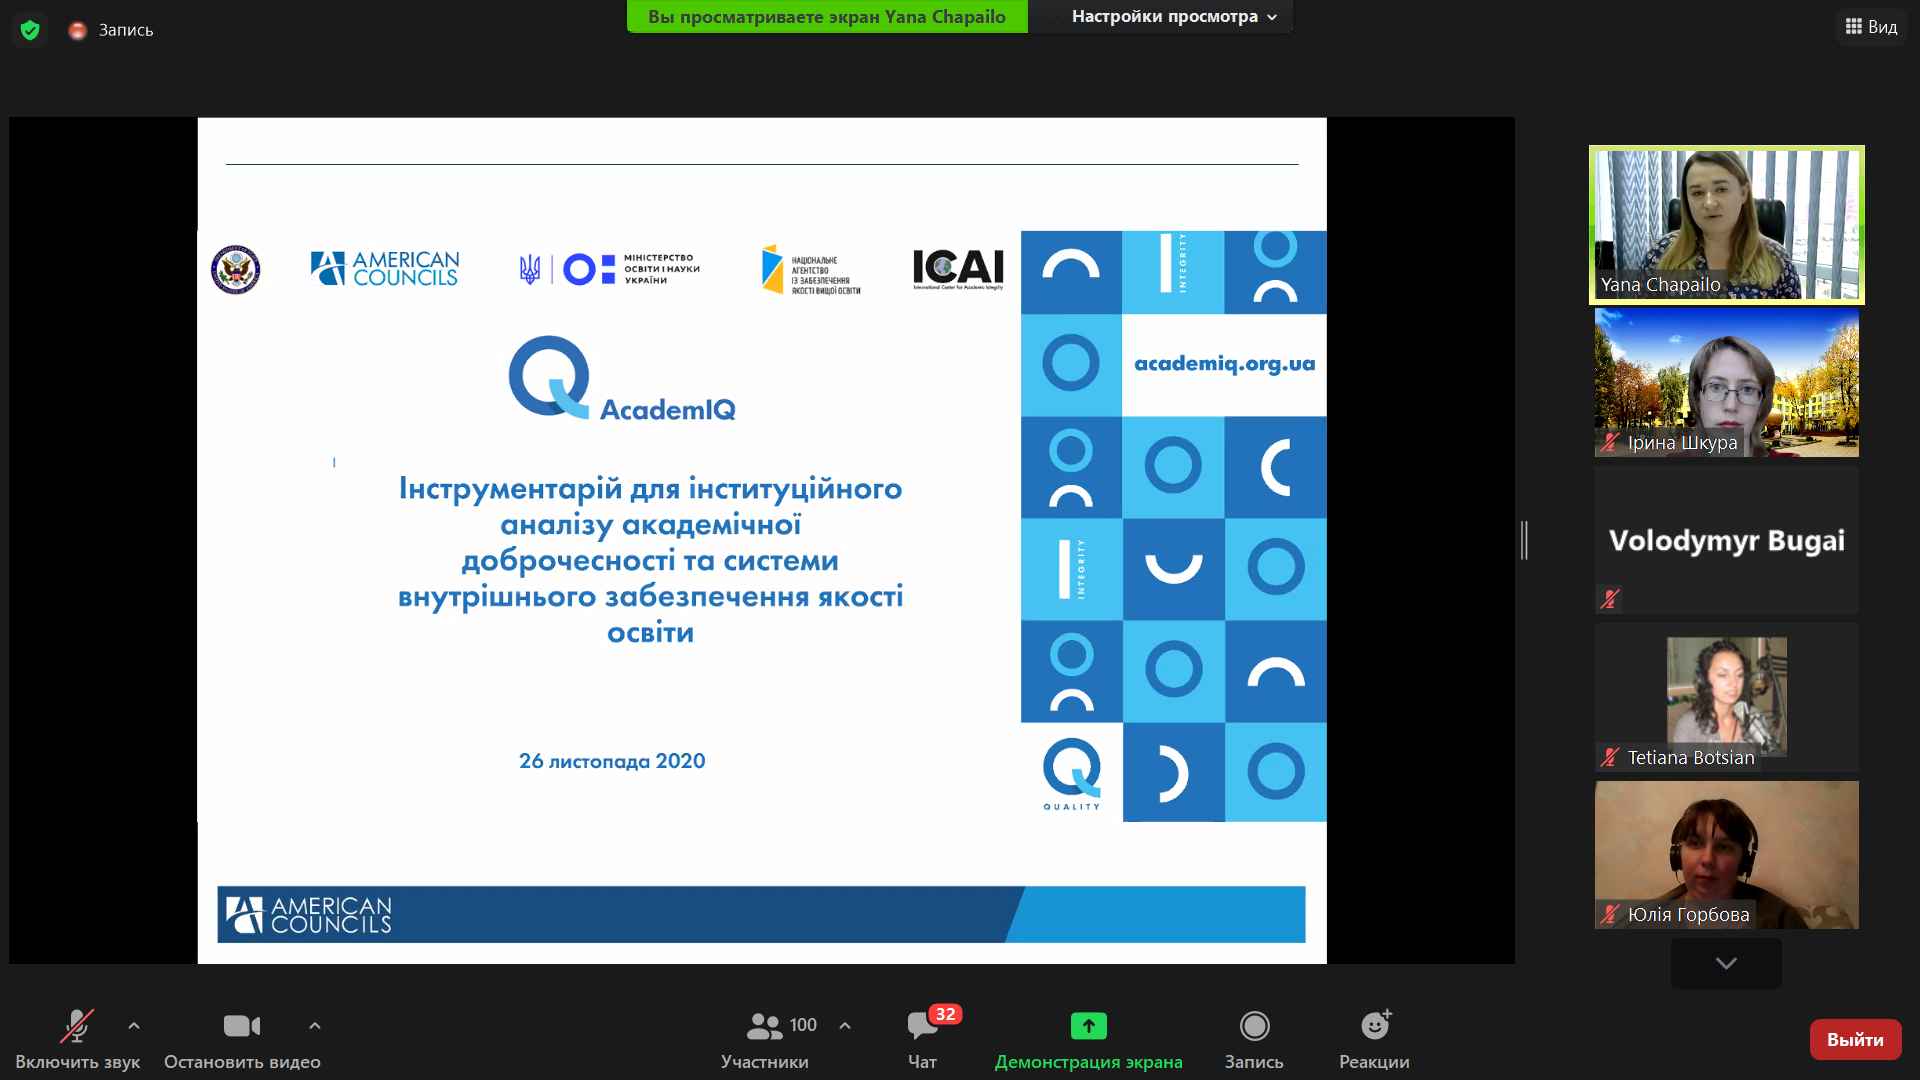The image size is (1920, 1080).
Task: Click the Інструментарій slide title text
Action: click(x=651, y=560)
